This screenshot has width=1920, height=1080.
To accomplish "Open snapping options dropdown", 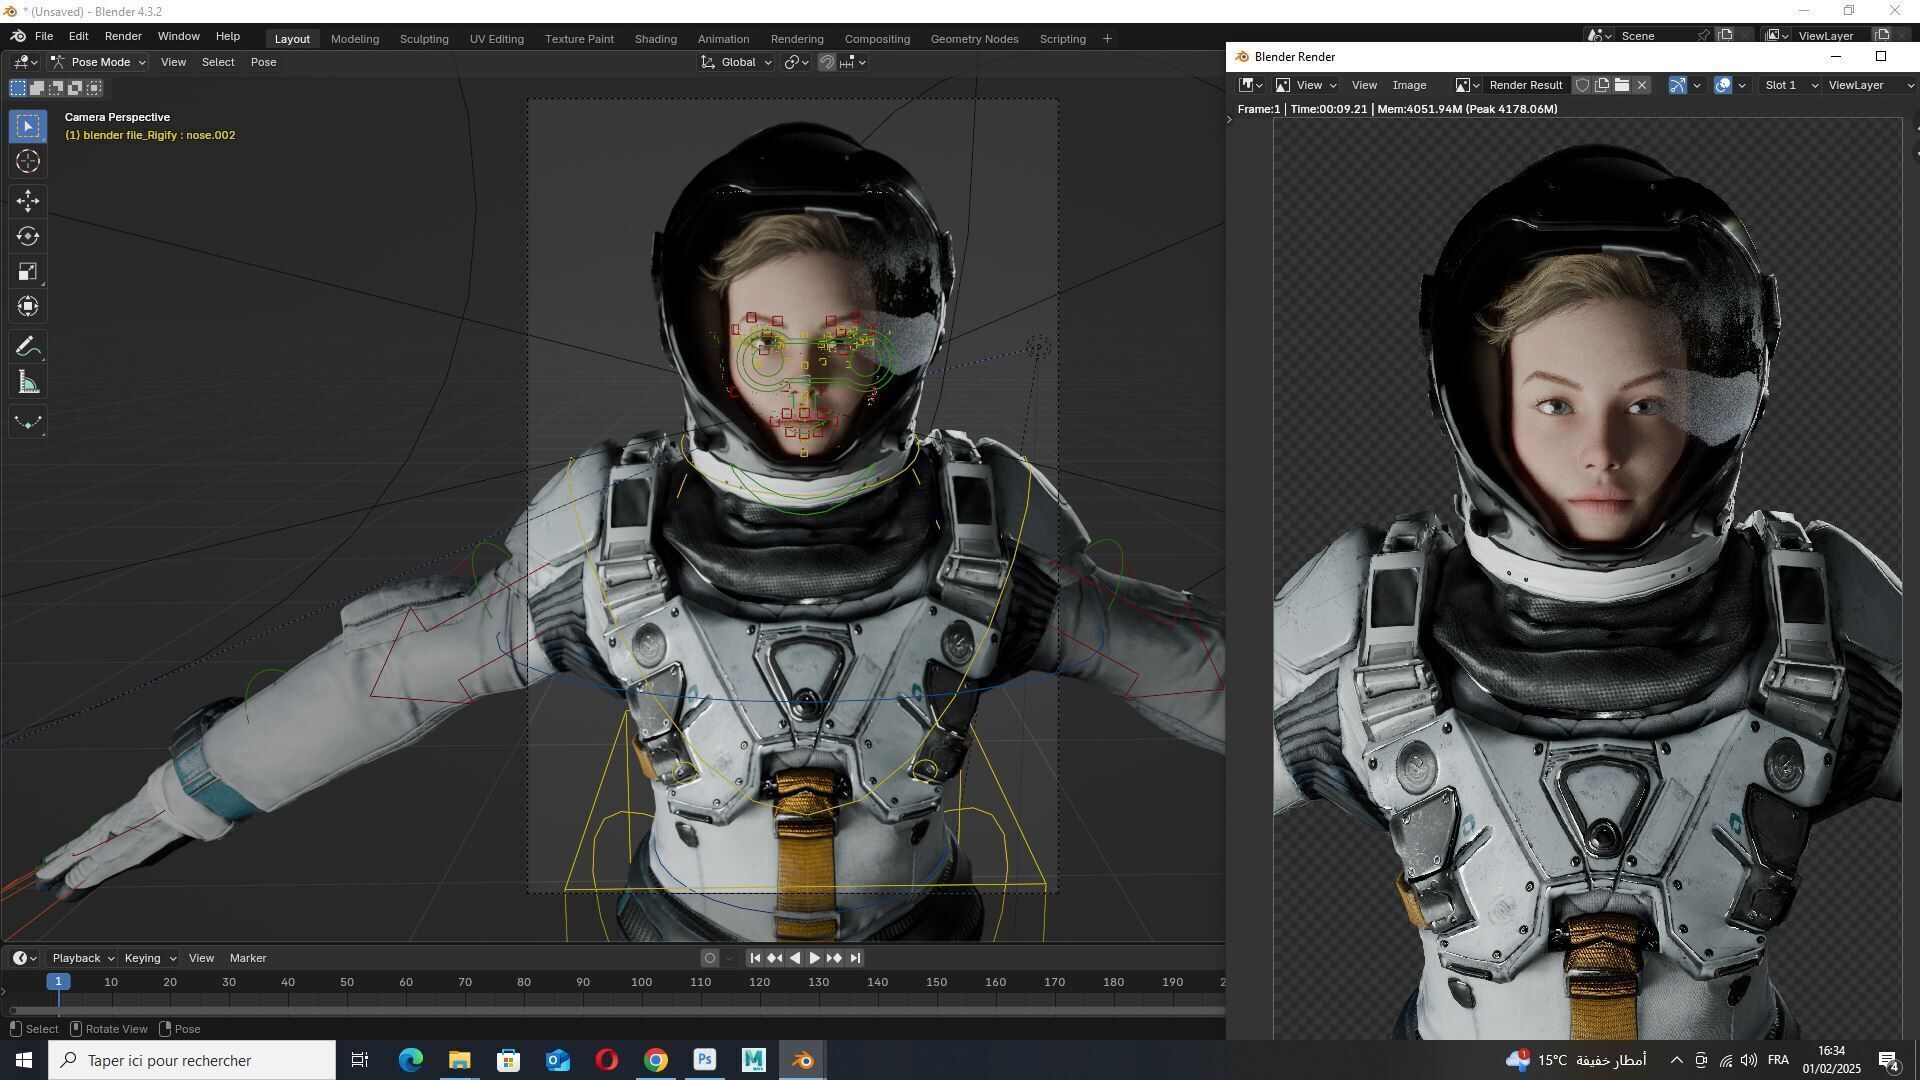I will (x=853, y=62).
